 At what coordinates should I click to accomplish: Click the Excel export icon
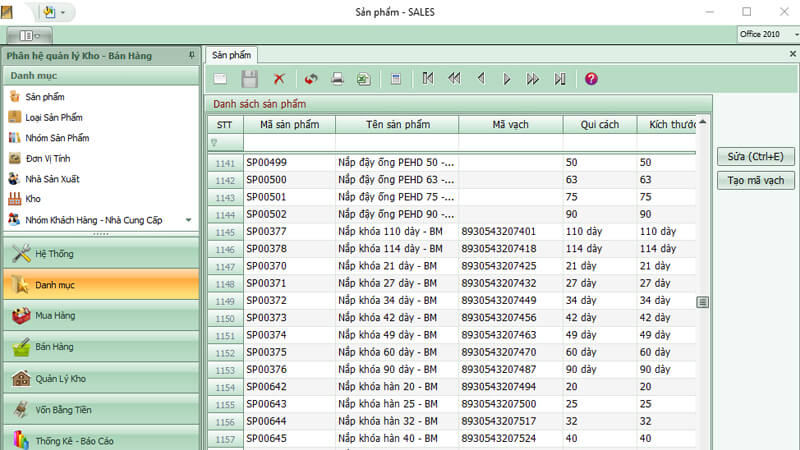click(363, 79)
